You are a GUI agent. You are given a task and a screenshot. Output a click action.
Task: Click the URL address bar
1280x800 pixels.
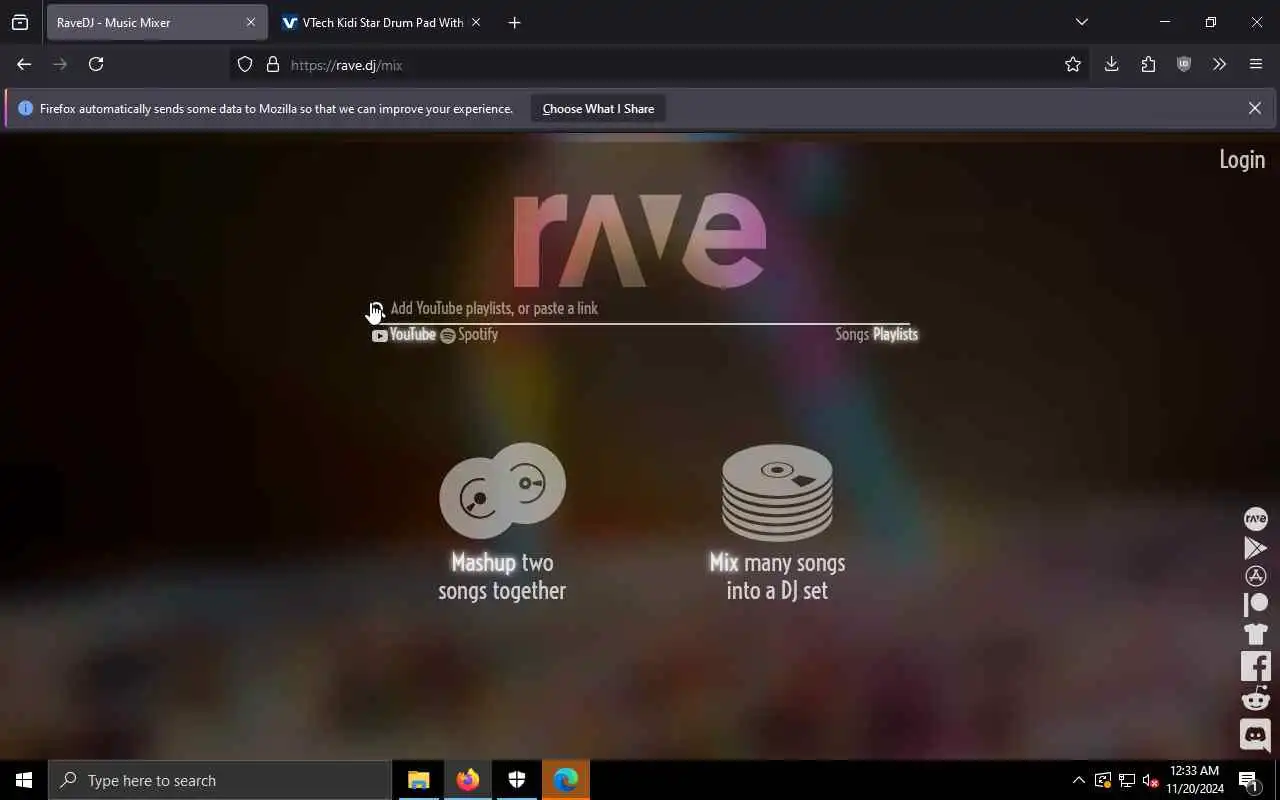tap(660, 64)
